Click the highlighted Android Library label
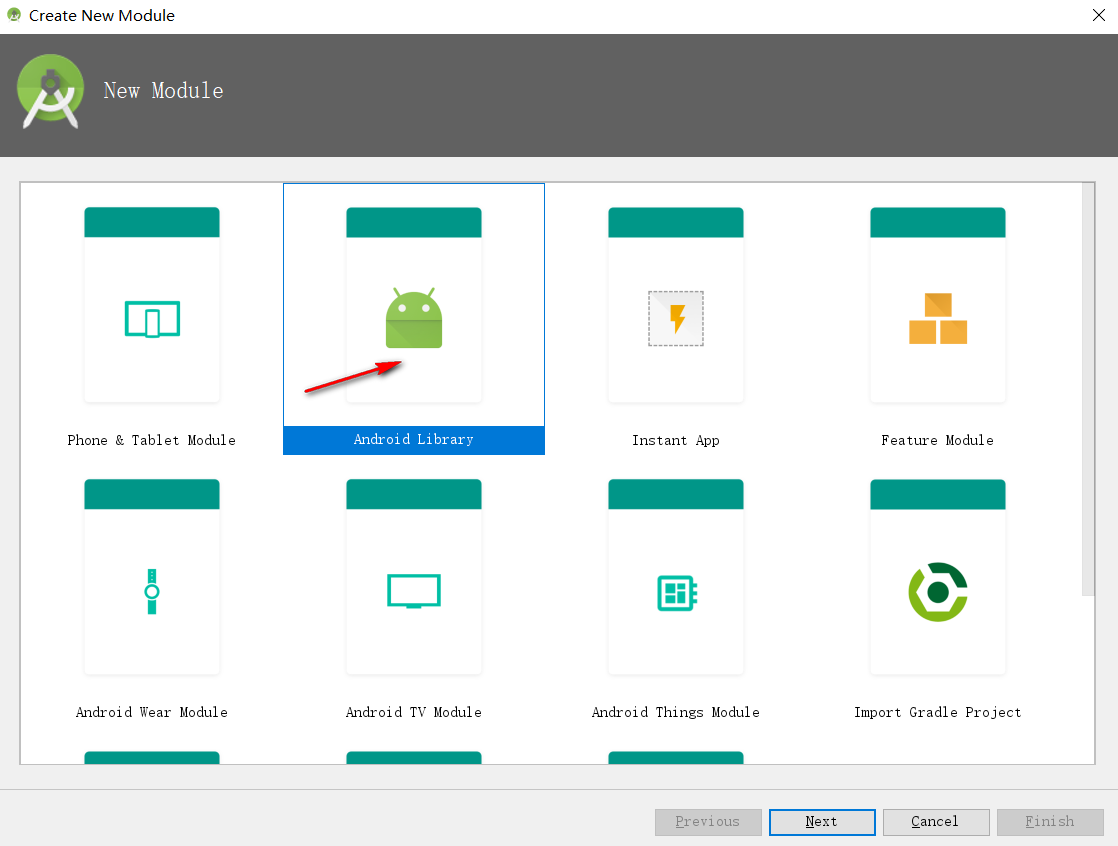 coord(414,440)
